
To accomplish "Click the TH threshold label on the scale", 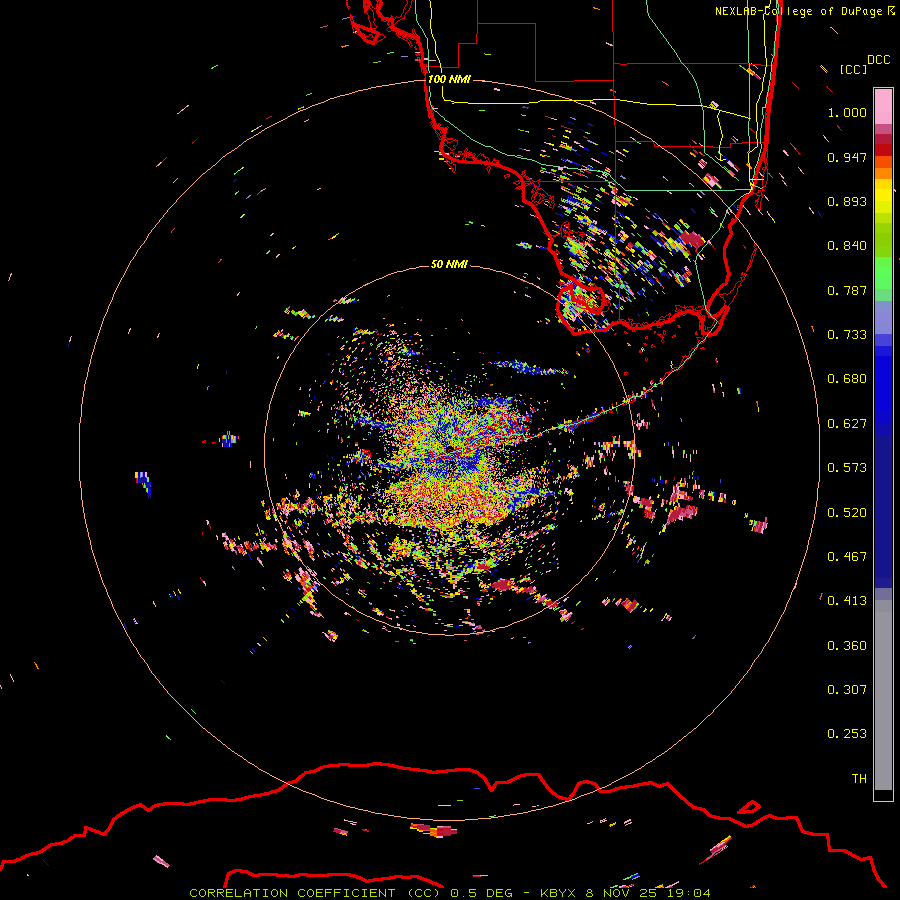I will point(859,779).
